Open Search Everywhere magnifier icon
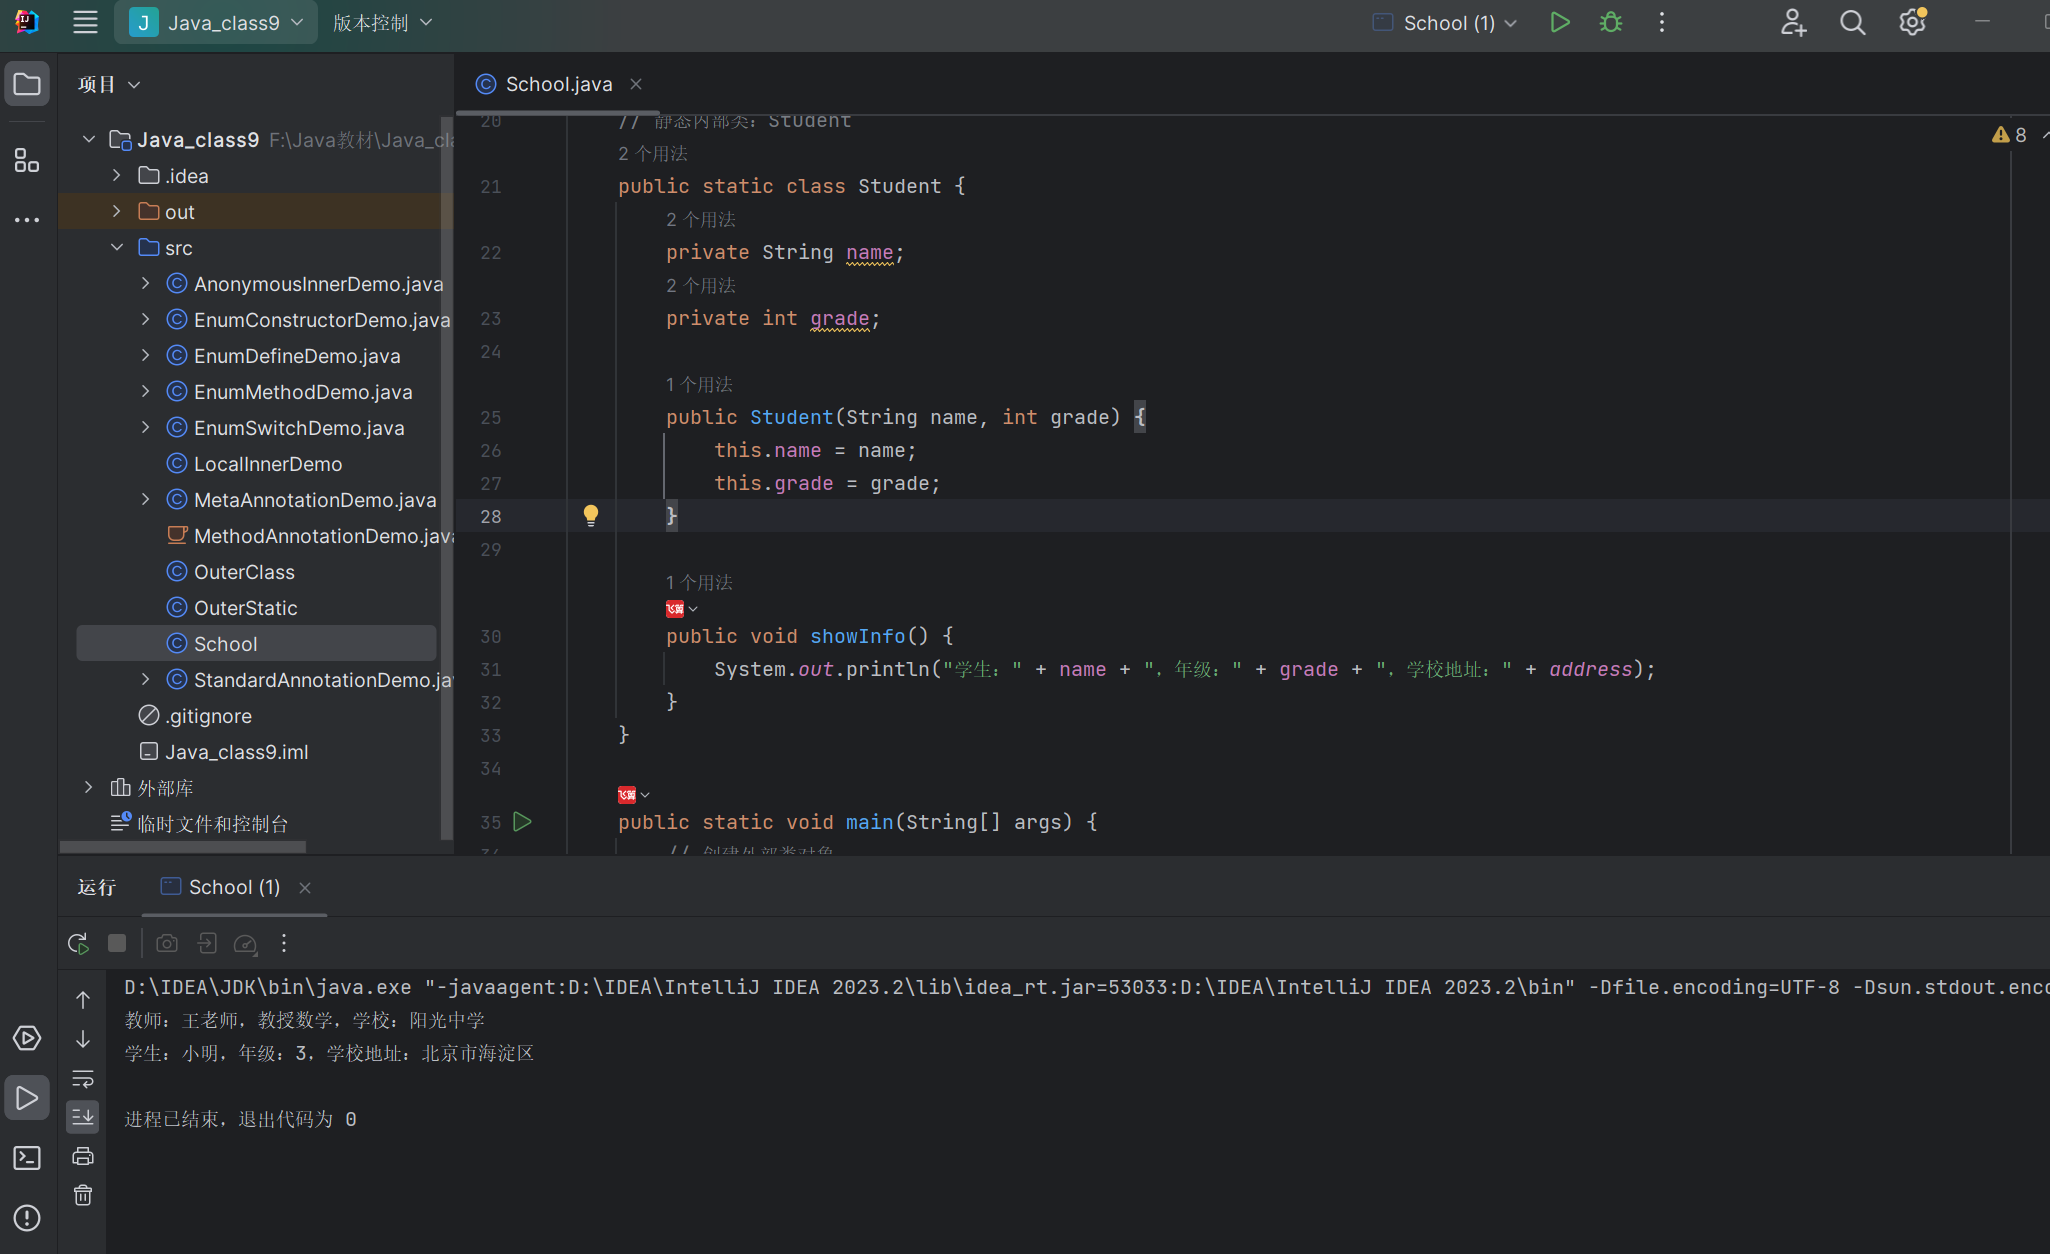The width and height of the screenshot is (2050, 1254). (1852, 22)
